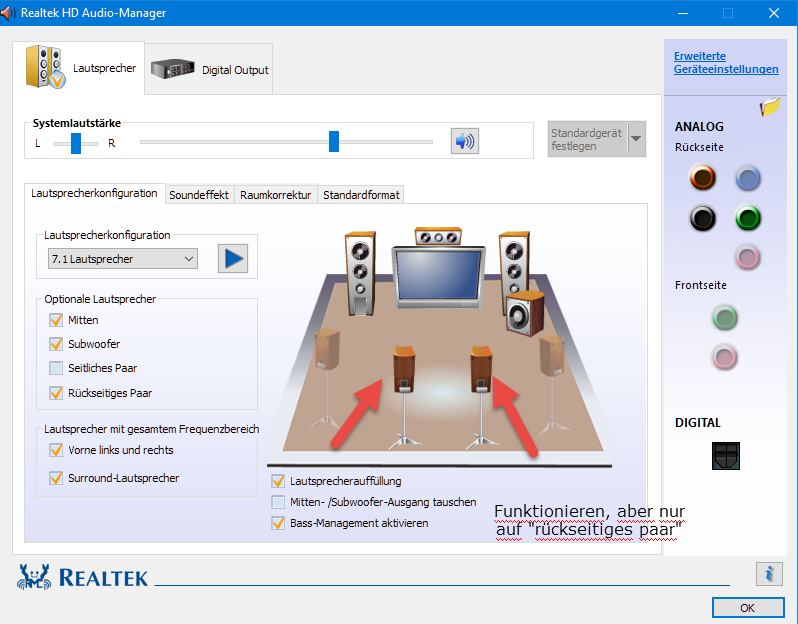Confirm with the OK button
This screenshot has height=624, width=798.
pyautogui.click(x=748, y=608)
